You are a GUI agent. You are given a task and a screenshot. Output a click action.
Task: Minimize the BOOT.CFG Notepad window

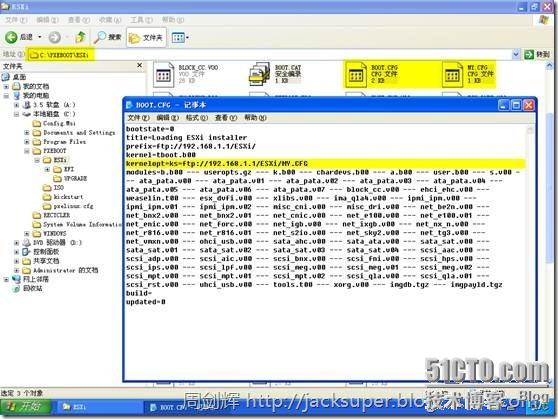click(x=503, y=105)
